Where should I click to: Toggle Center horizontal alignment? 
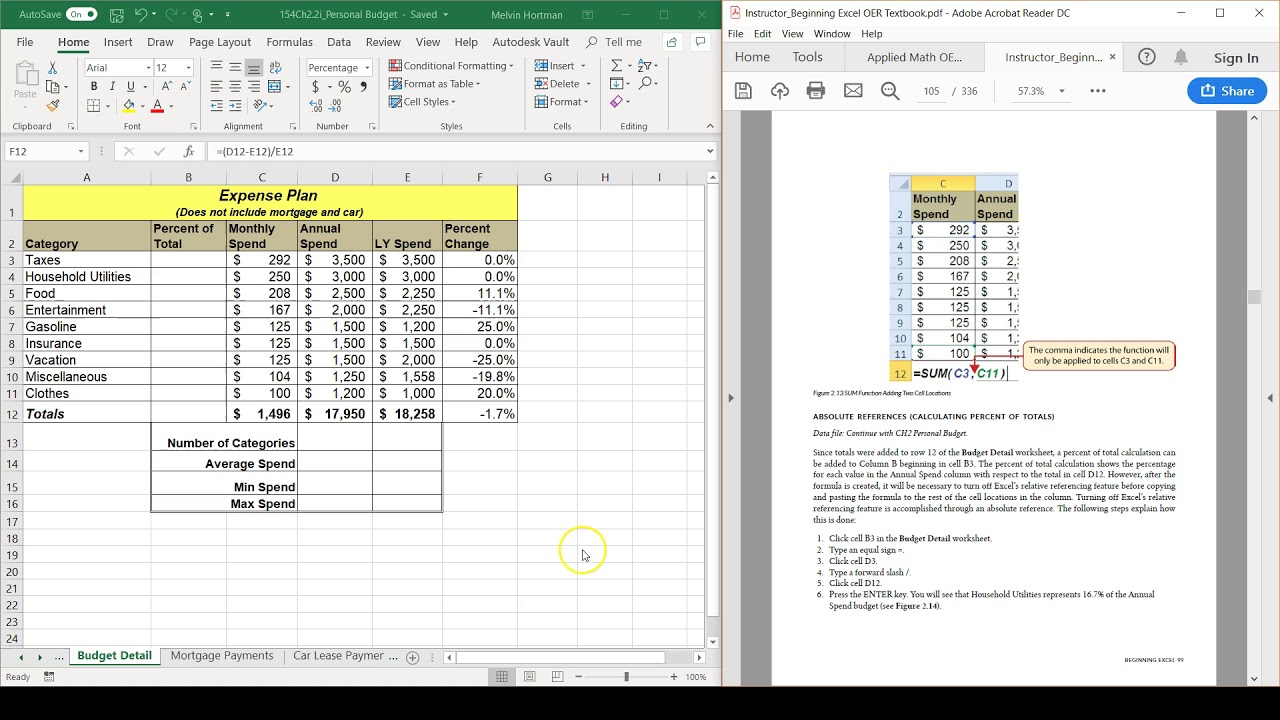(x=235, y=86)
